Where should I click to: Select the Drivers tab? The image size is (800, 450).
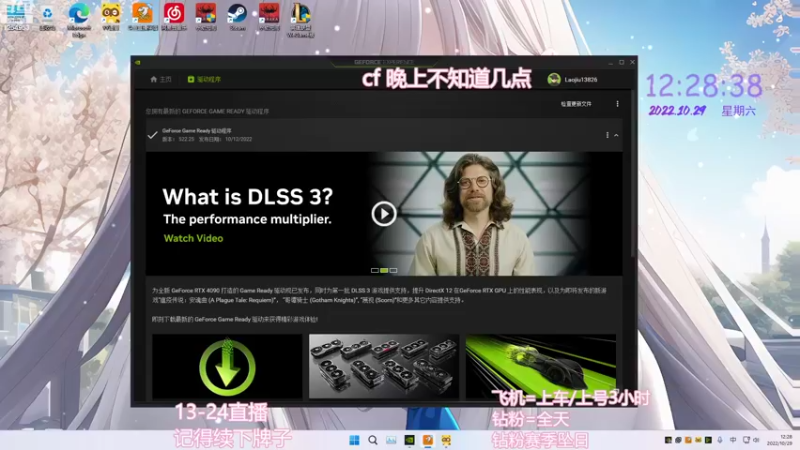(204, 80)
